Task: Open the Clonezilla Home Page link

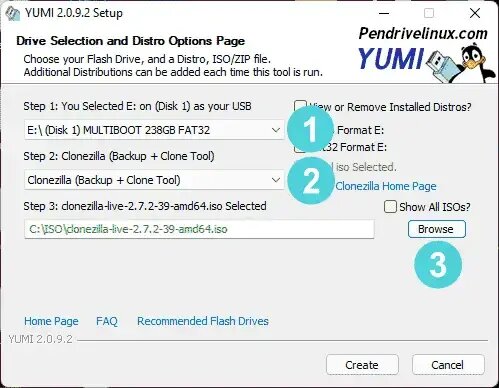Action: [386, 186]
